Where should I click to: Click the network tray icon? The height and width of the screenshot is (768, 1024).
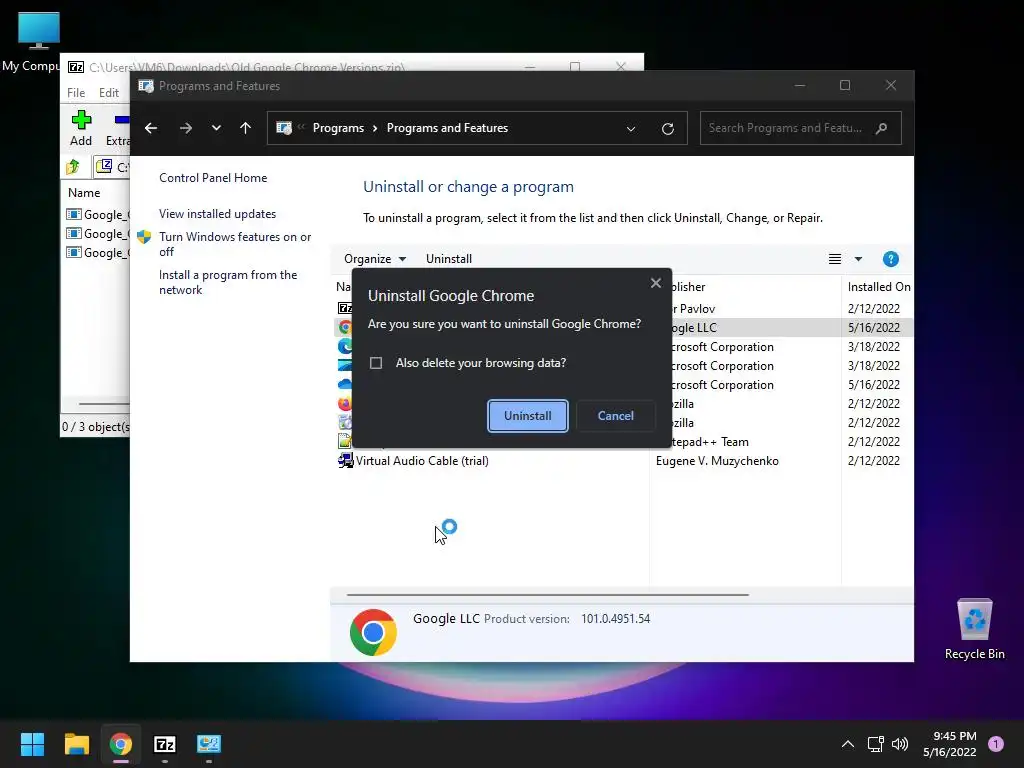point(875,744)
